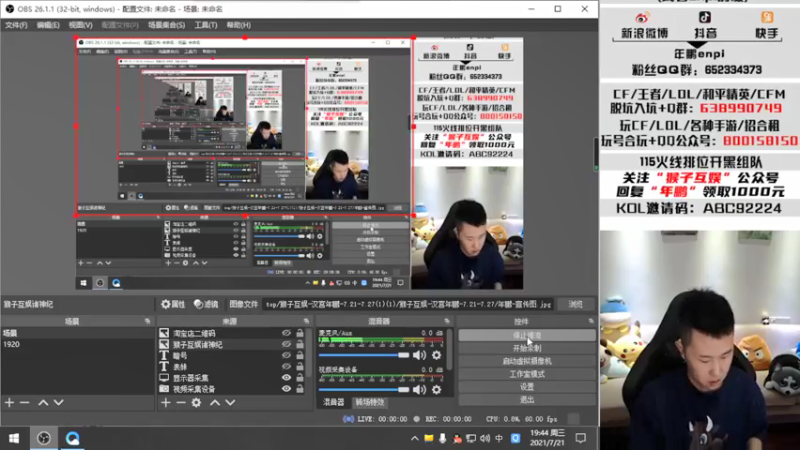Click the LIVE: 00:00:00 status text

click(382, 419)
